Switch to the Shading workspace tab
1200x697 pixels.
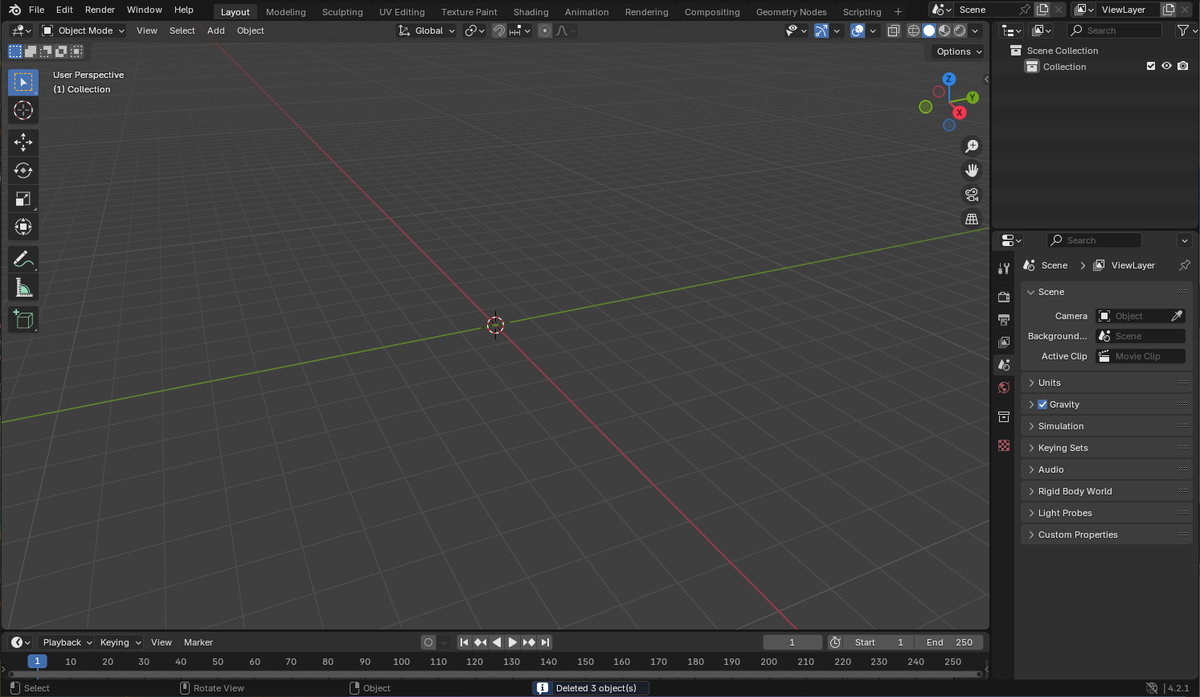point(530,12)
